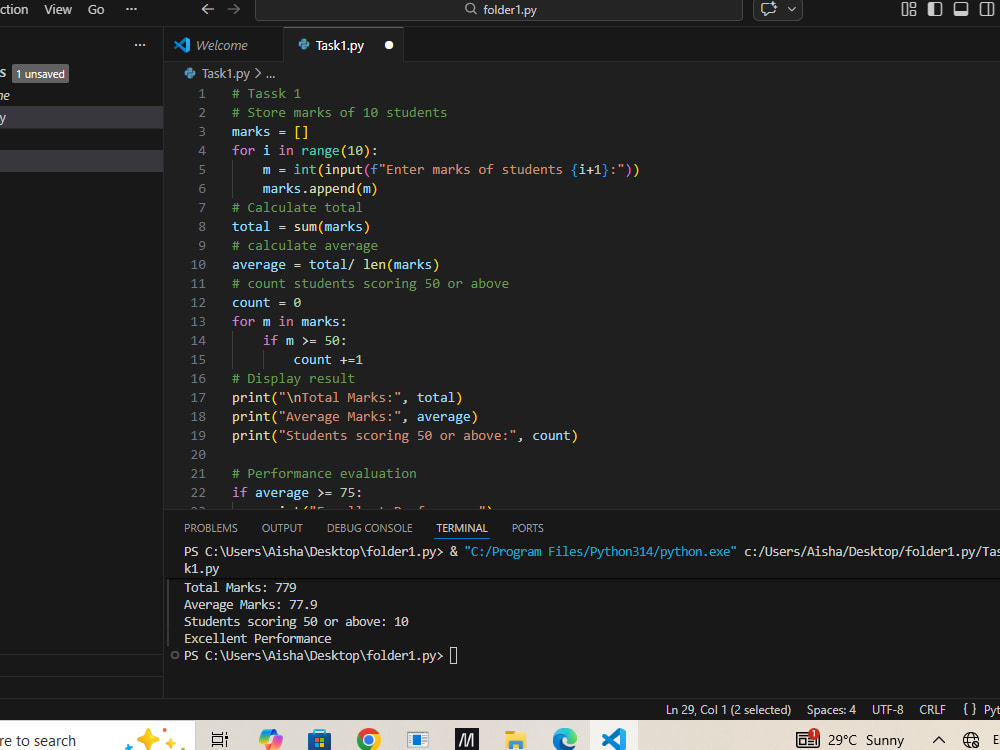
Task: Click line number 4 in gutter
Action: 202,151
